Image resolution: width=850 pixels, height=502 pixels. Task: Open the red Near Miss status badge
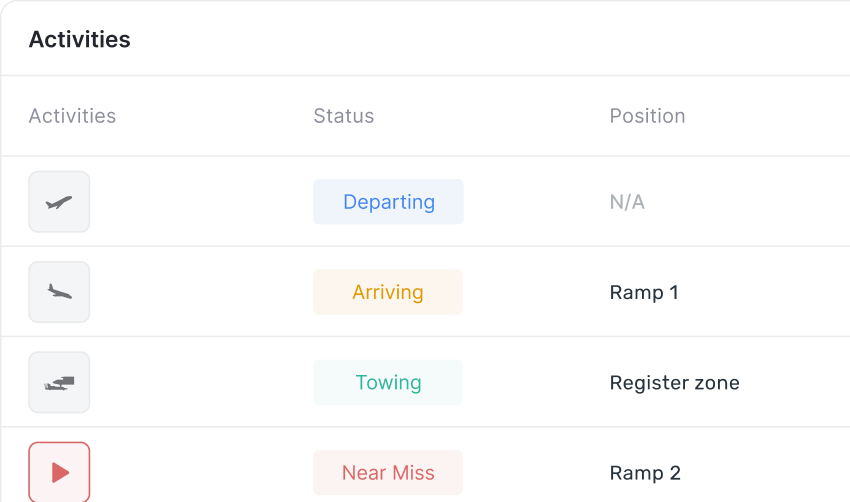click(388, 473)
